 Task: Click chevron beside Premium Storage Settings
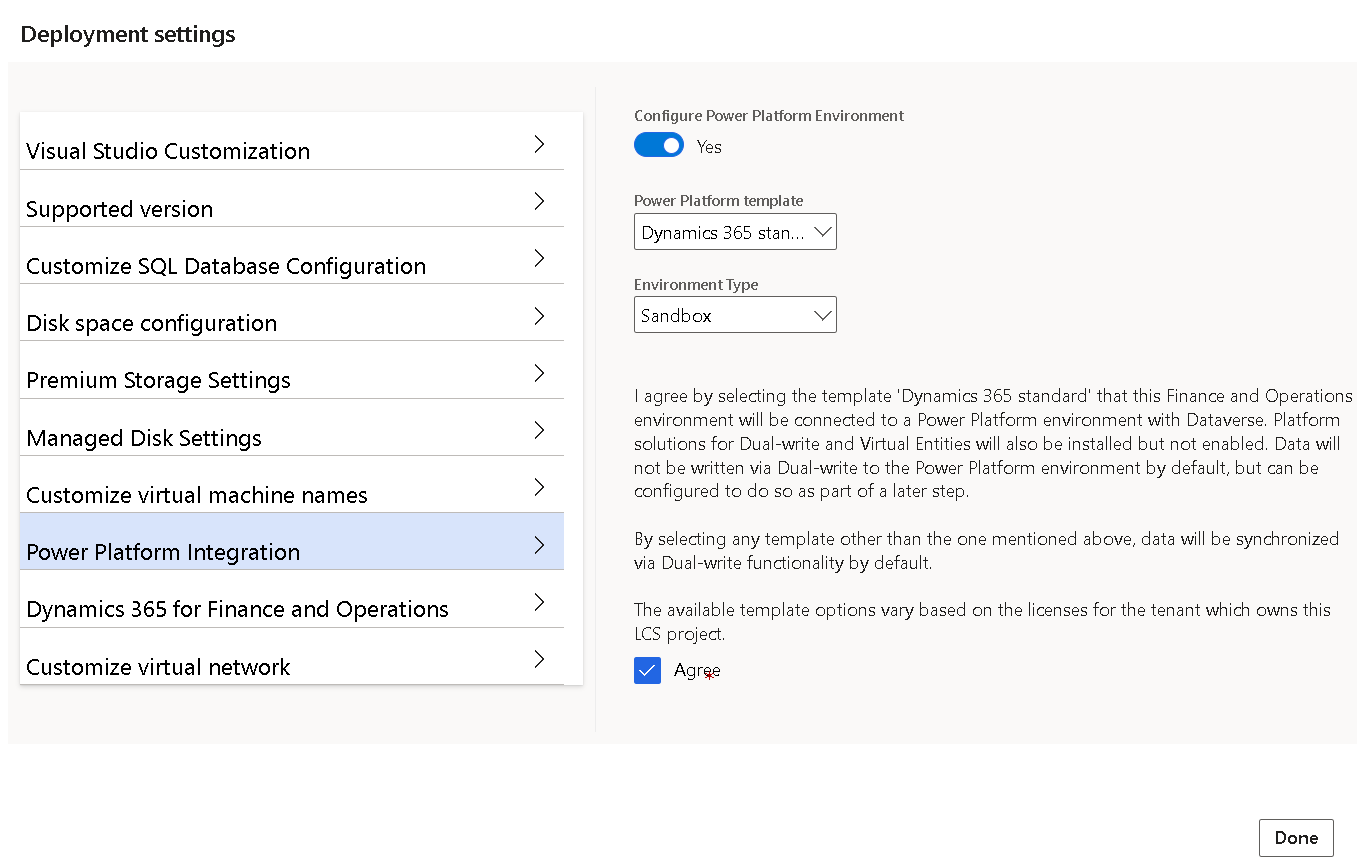[x=539, y=373]
